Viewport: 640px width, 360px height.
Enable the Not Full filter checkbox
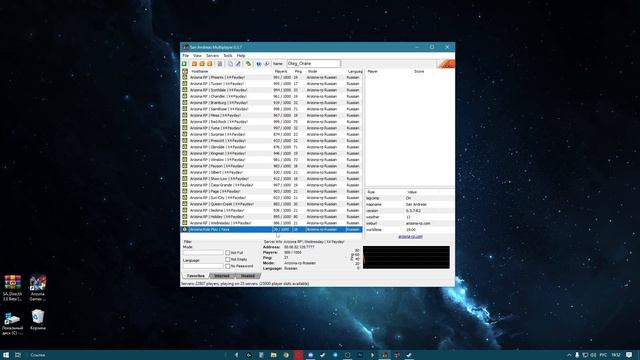pyautogui.click(x=228, y=253)
